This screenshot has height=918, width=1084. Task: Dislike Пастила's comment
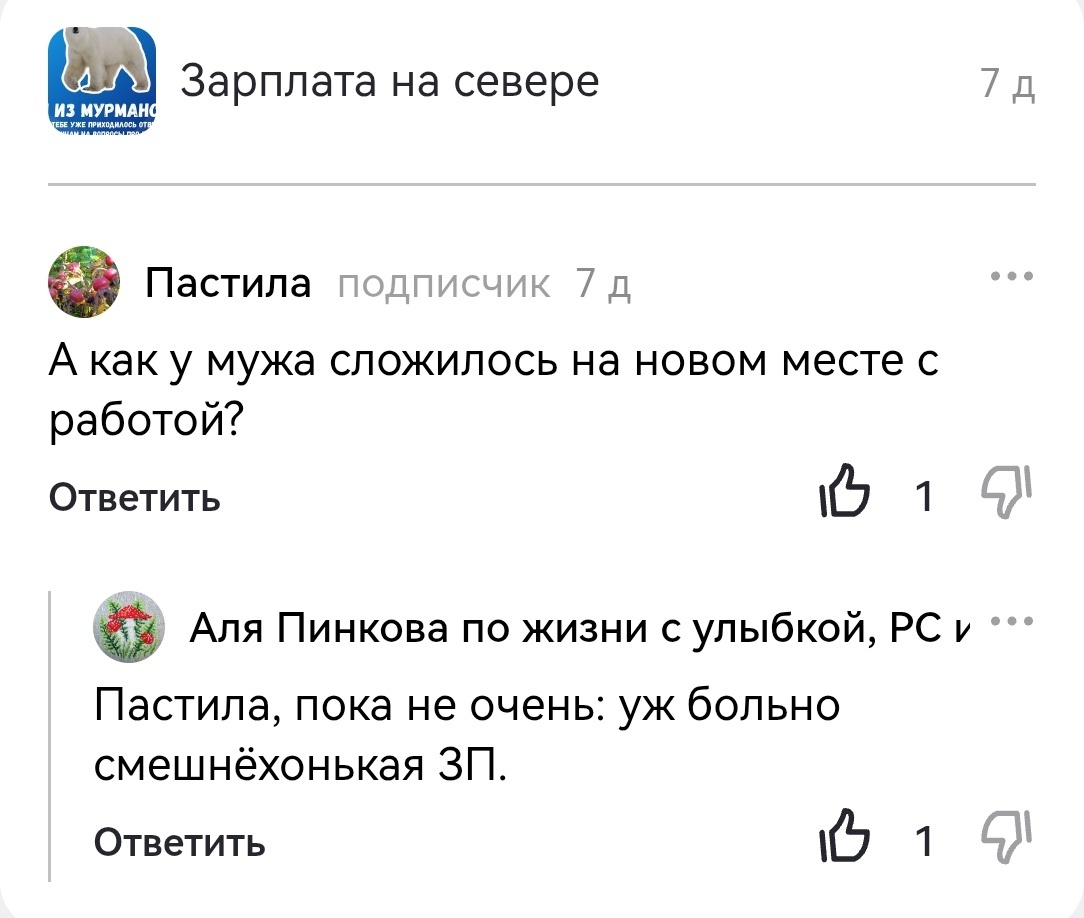coord(1007,492)
